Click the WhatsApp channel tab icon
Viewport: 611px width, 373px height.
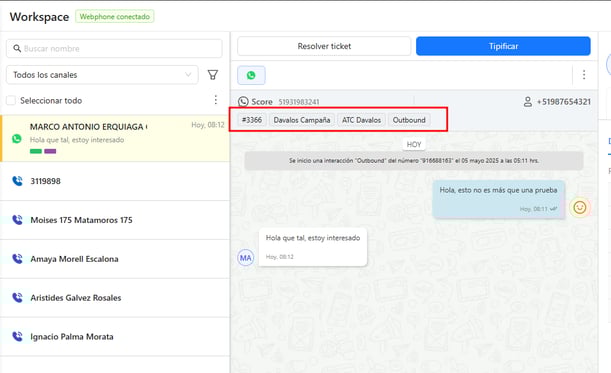click(251, 75)
